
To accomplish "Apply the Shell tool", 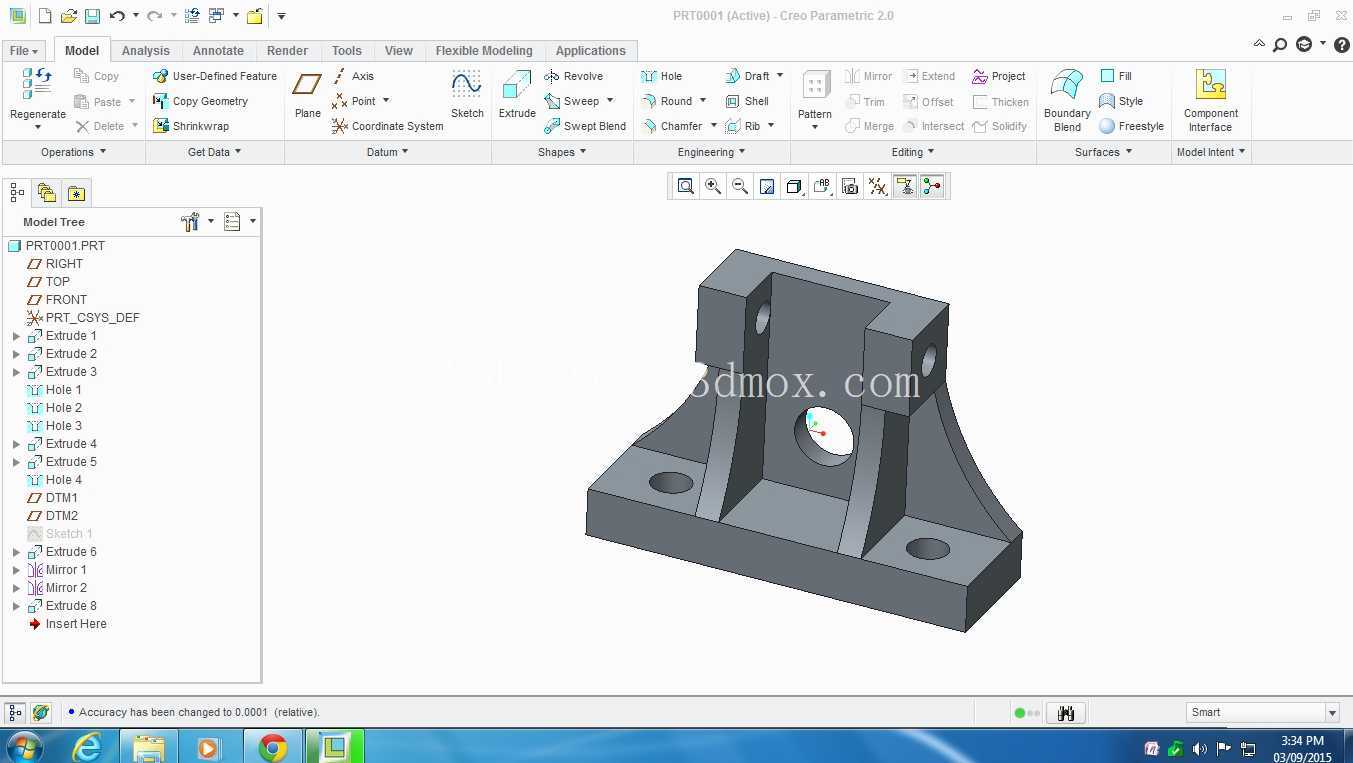I will point(747,101).
